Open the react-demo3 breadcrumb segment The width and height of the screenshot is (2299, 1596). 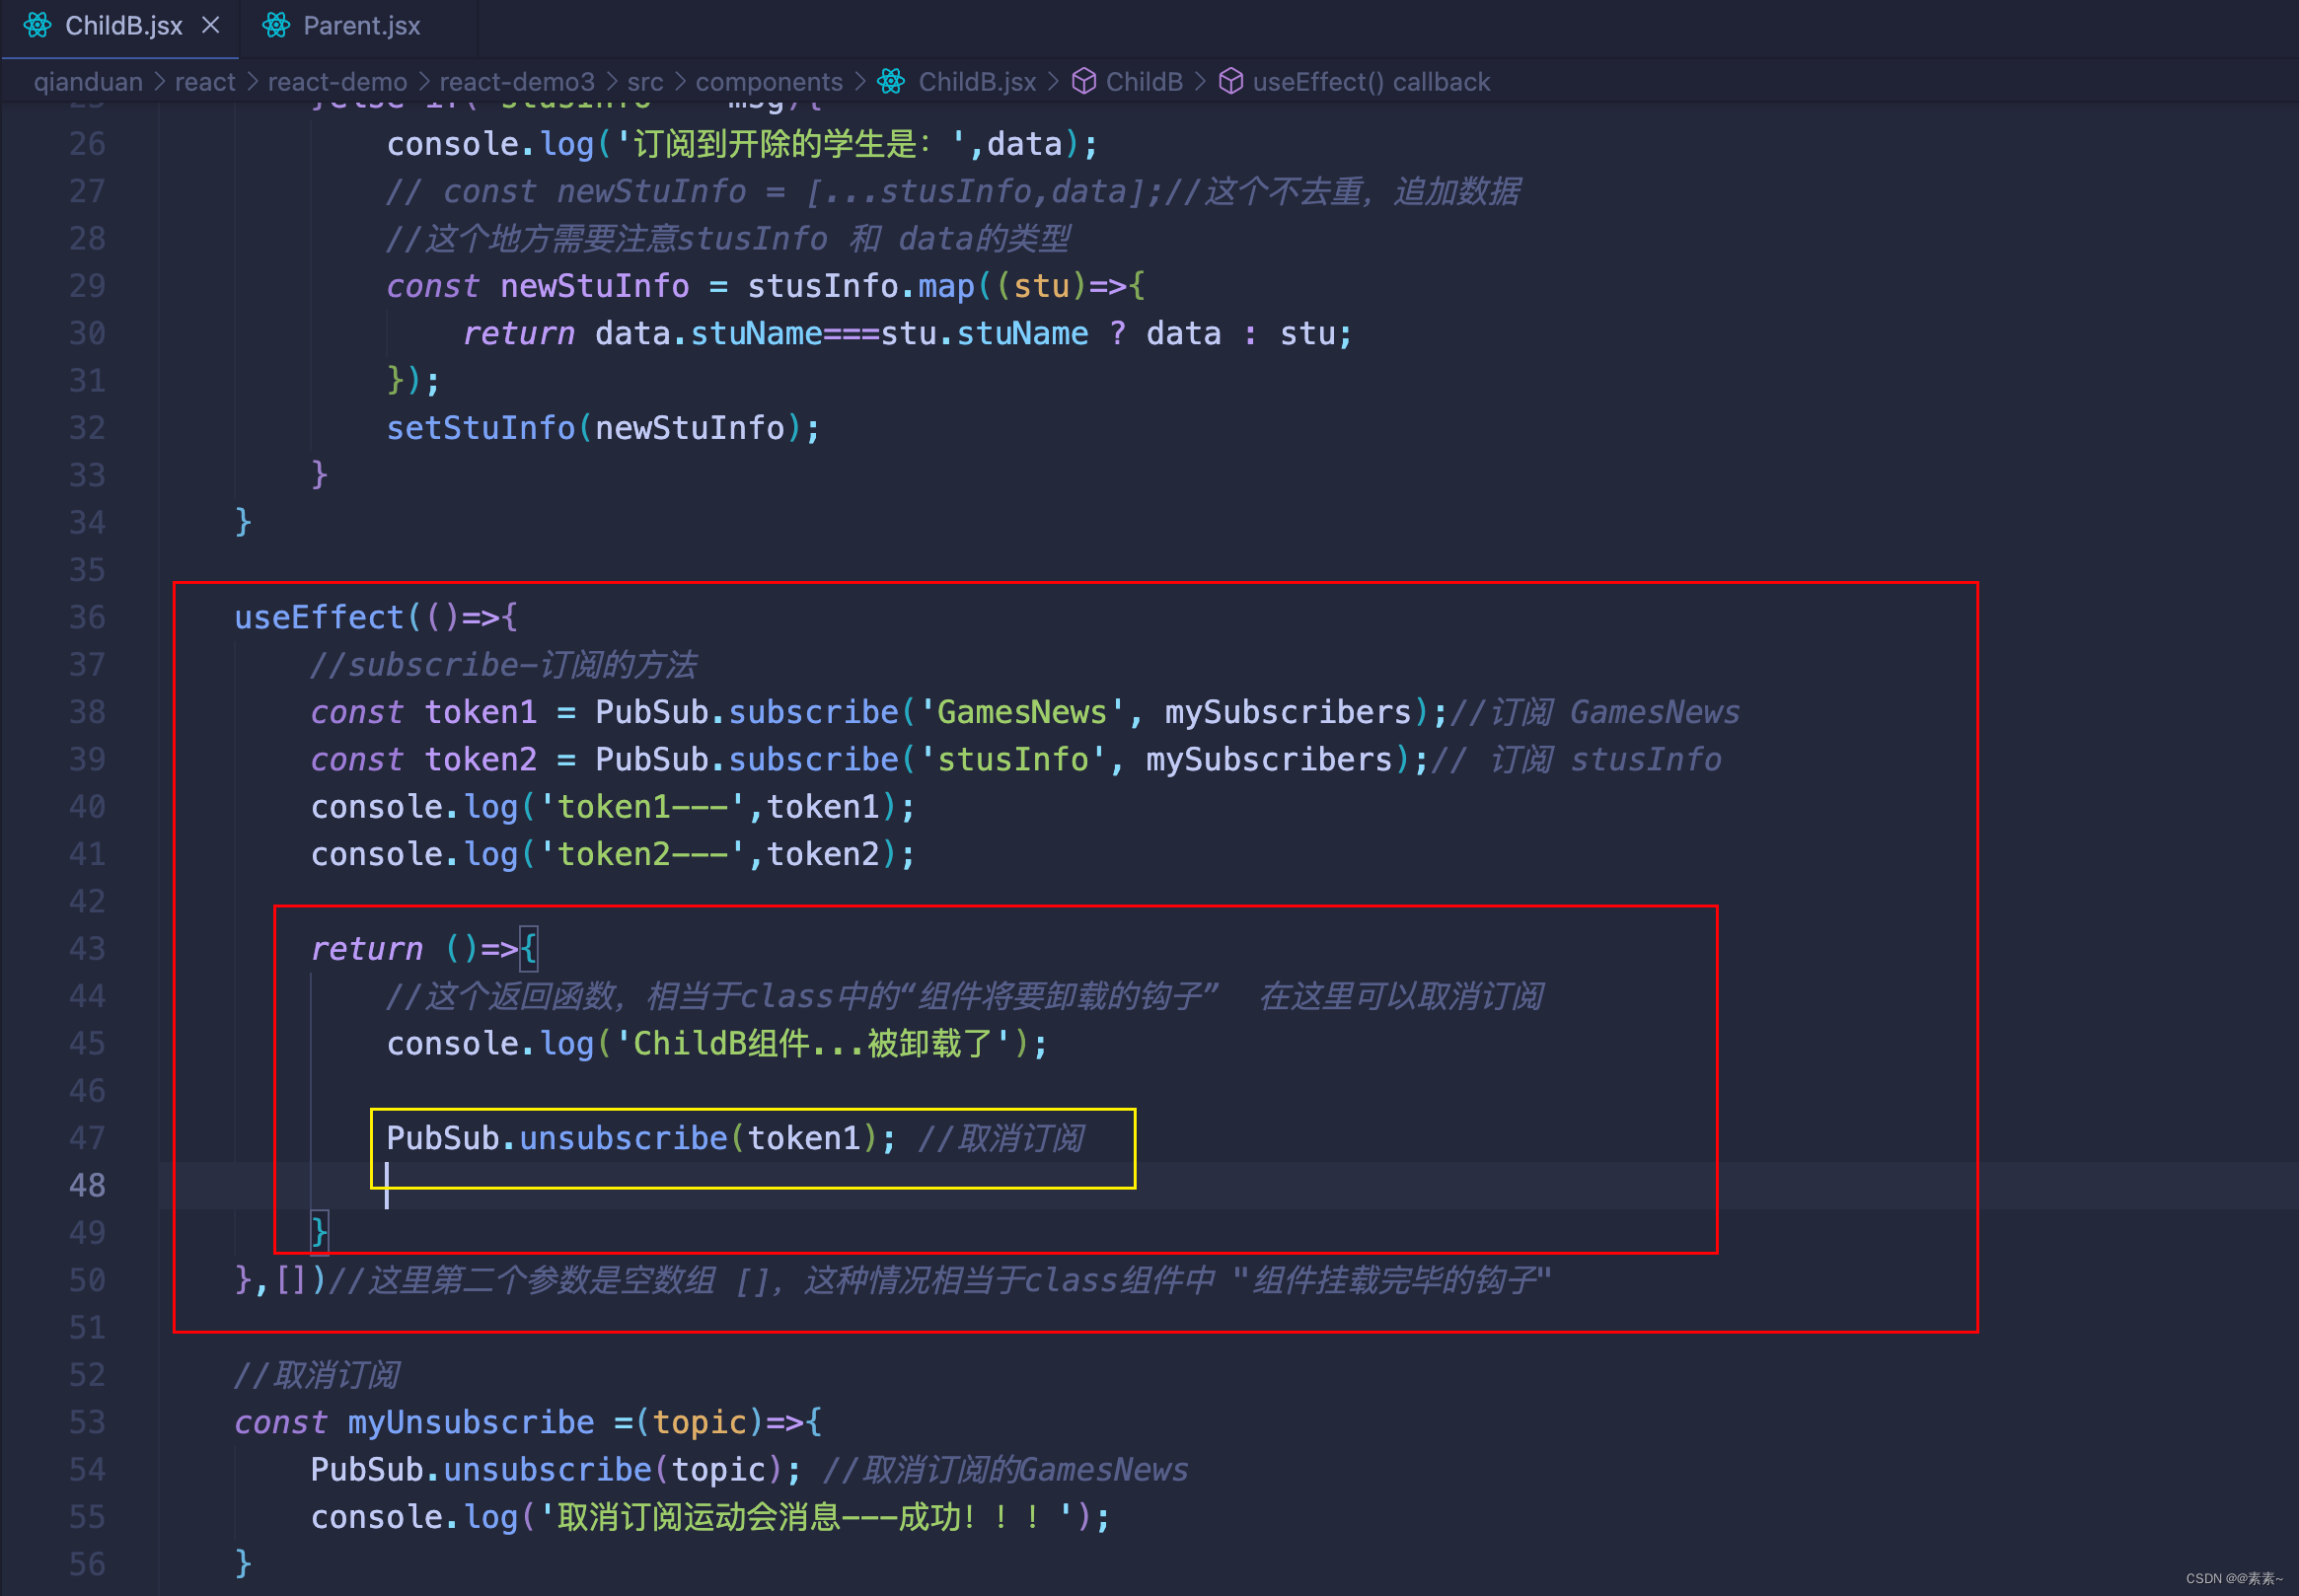[x=516, y=81]
